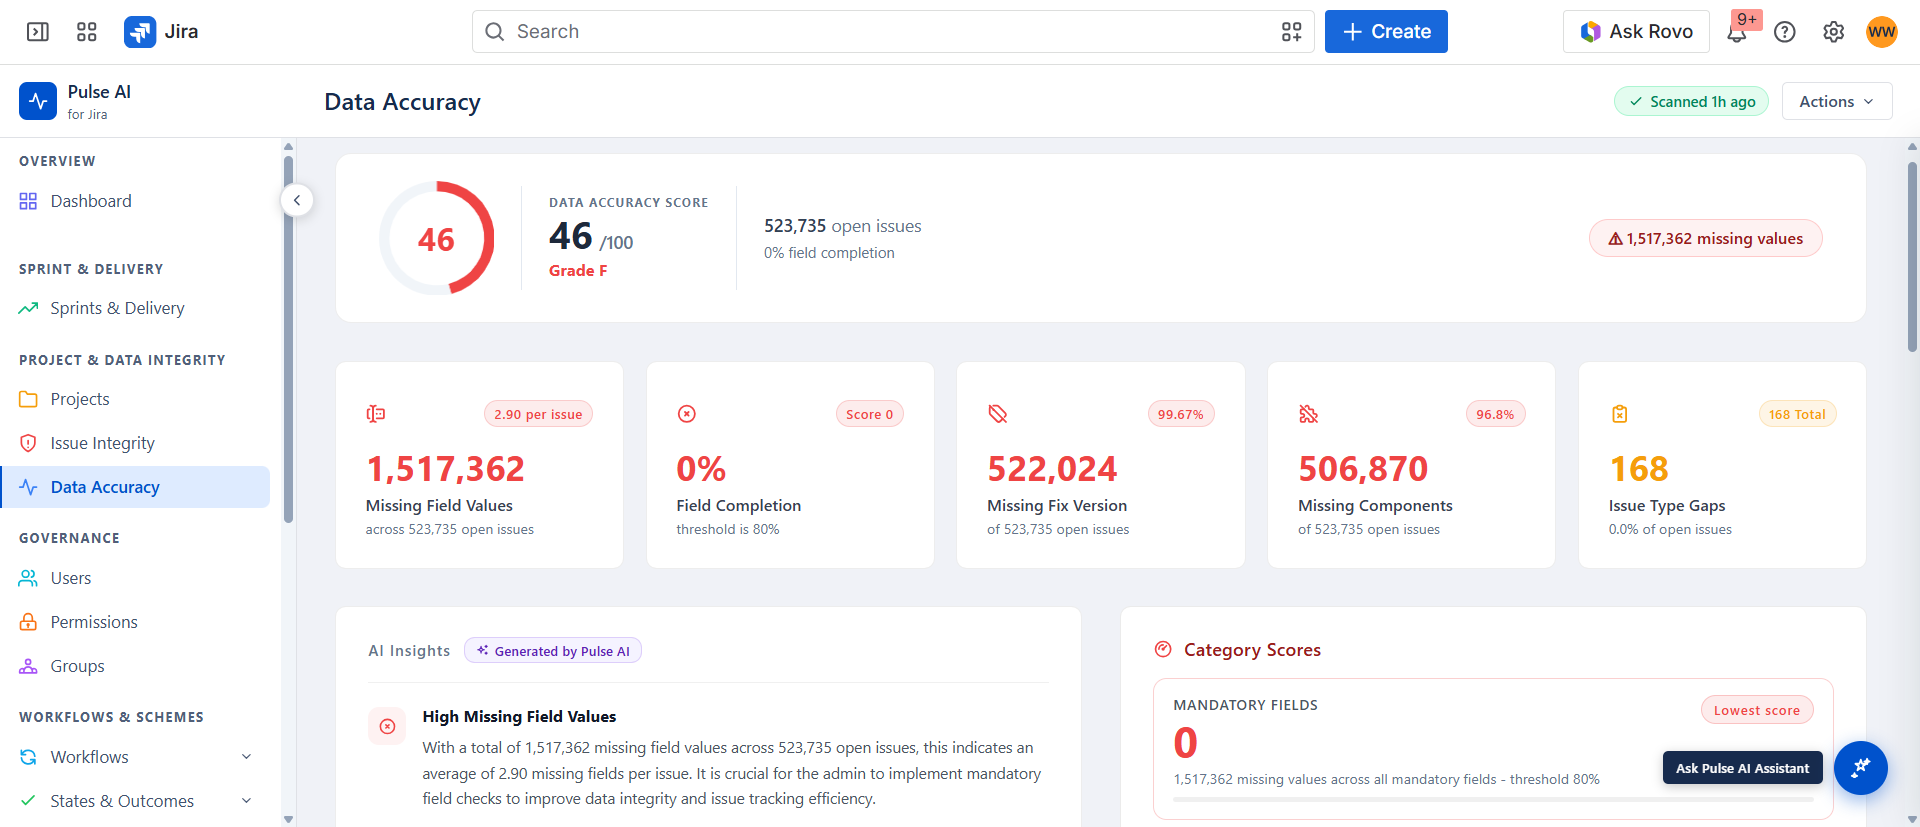Open the Actions dropdown
The image size is (1920, 827).
point(1837,101)
